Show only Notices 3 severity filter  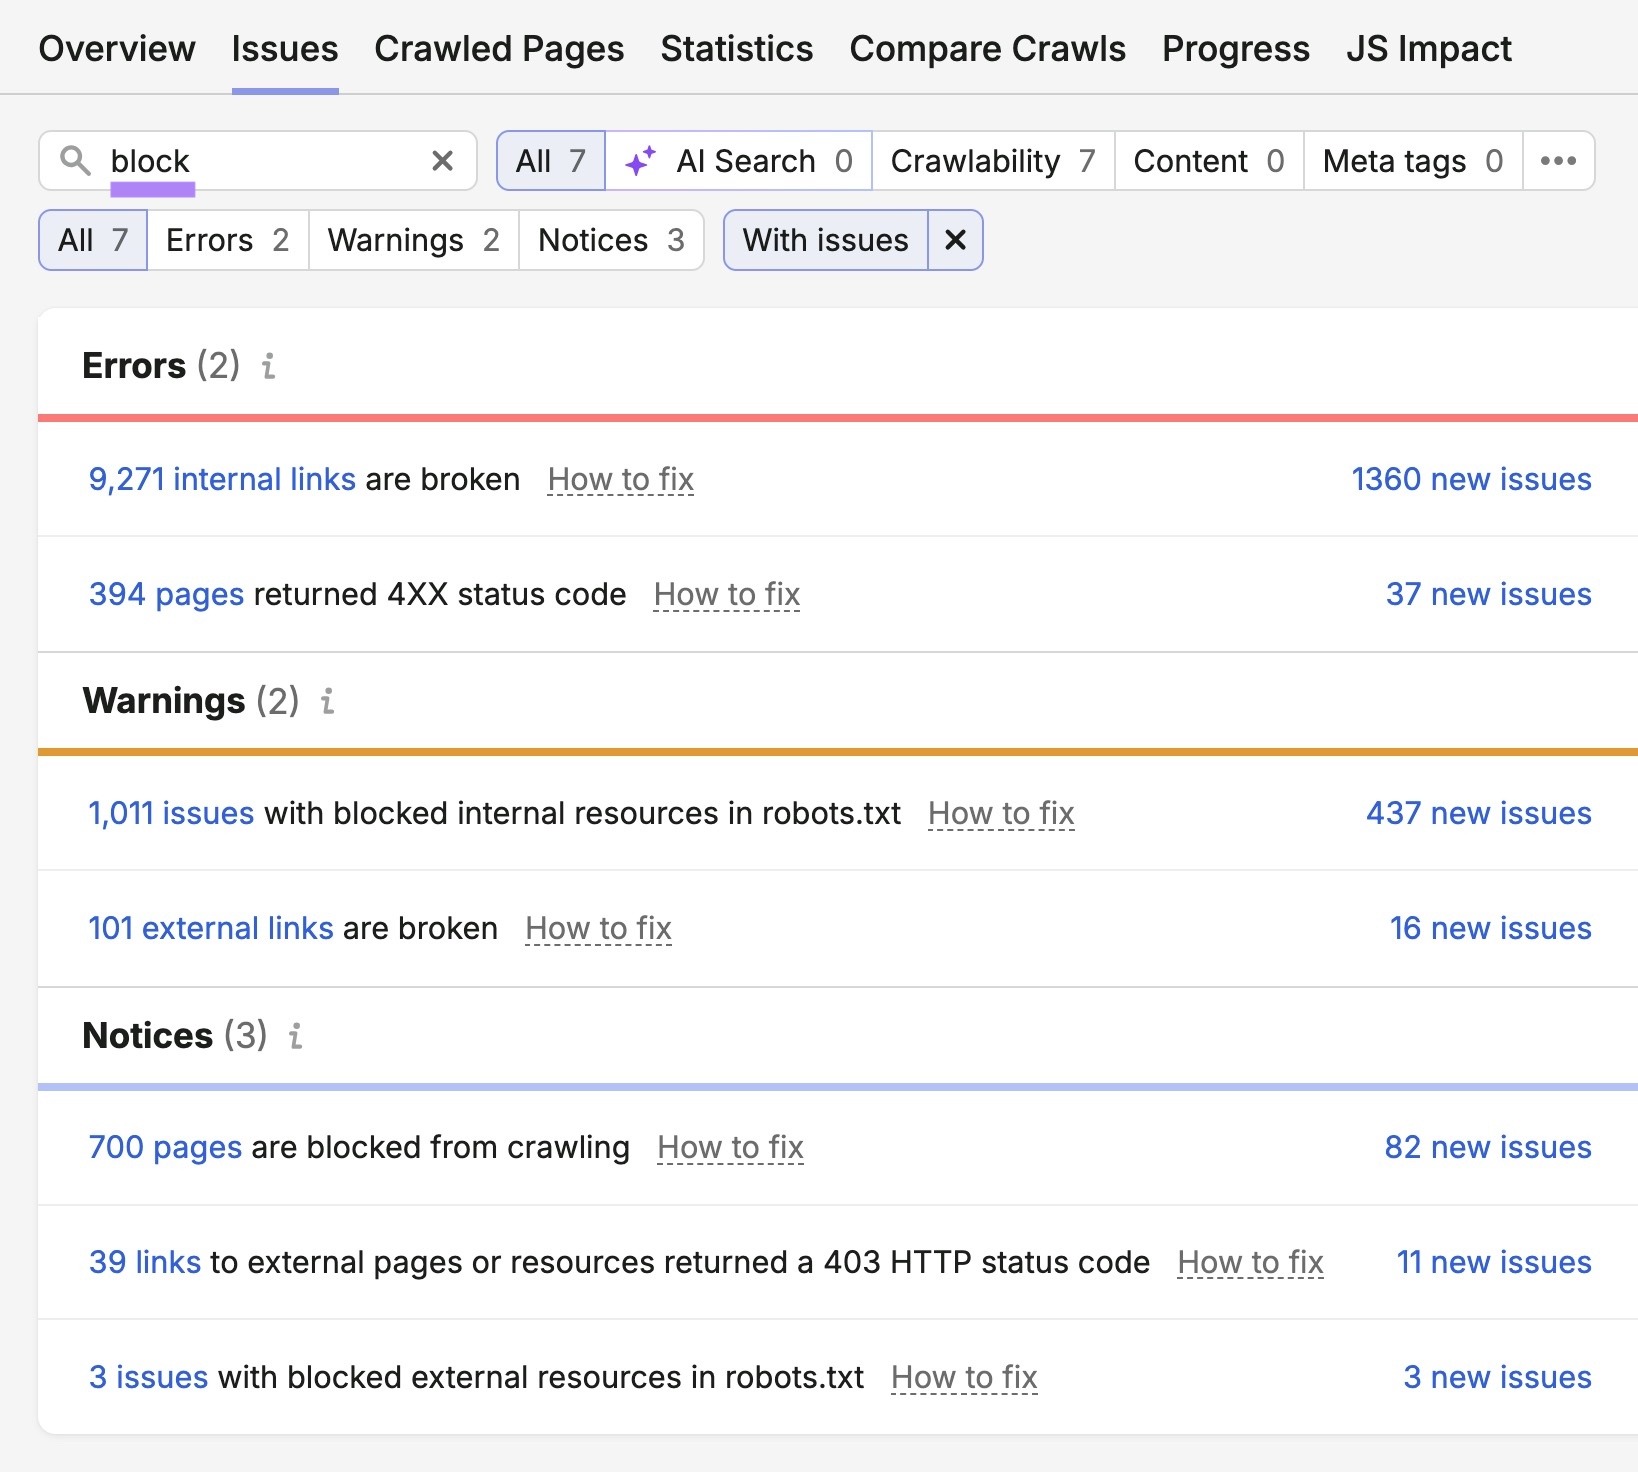[x=611, y=240]
